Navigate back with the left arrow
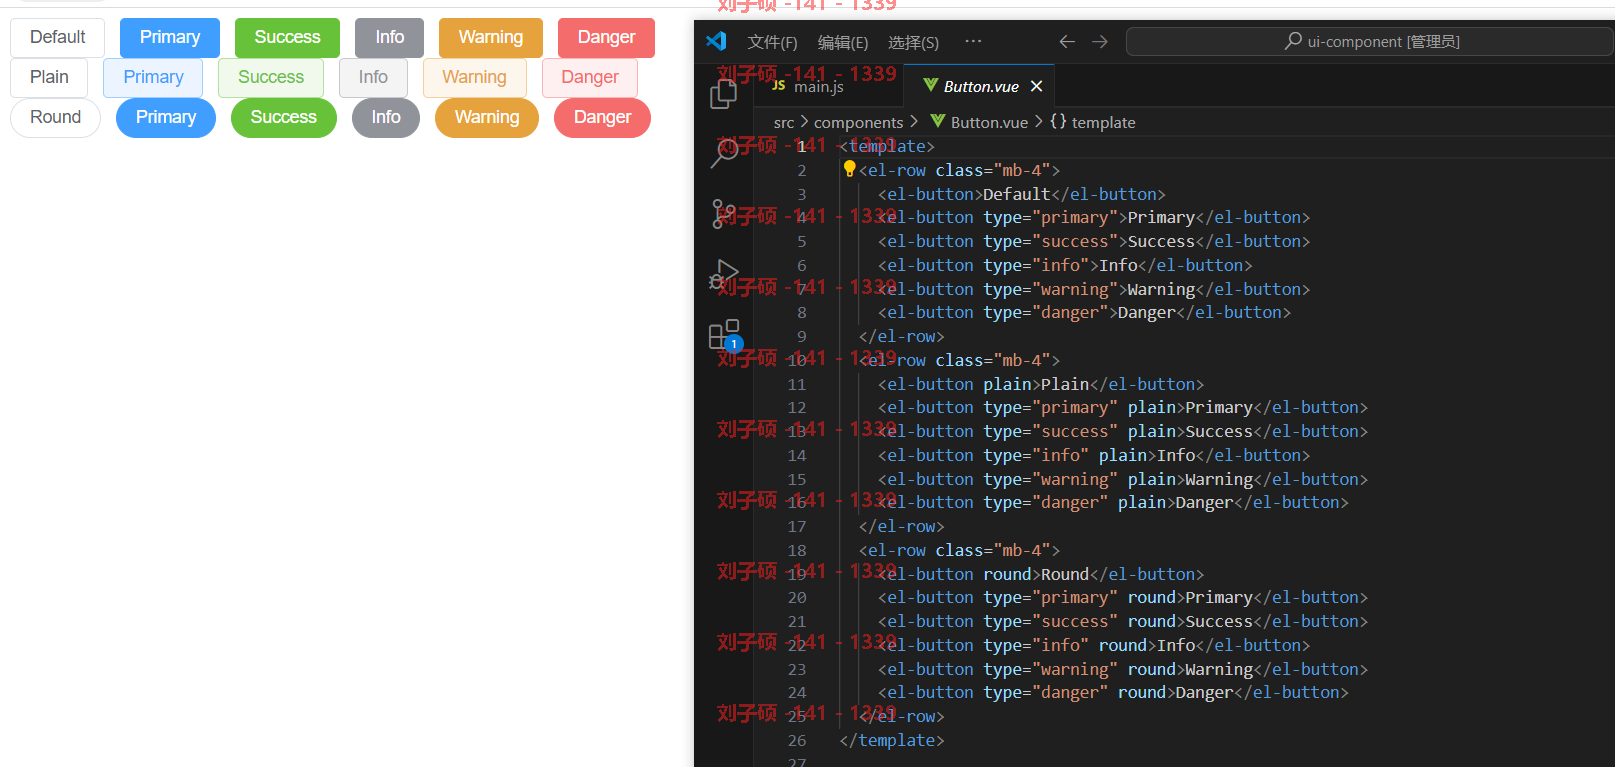The image size is (1615, 767). coord(1067,41)
